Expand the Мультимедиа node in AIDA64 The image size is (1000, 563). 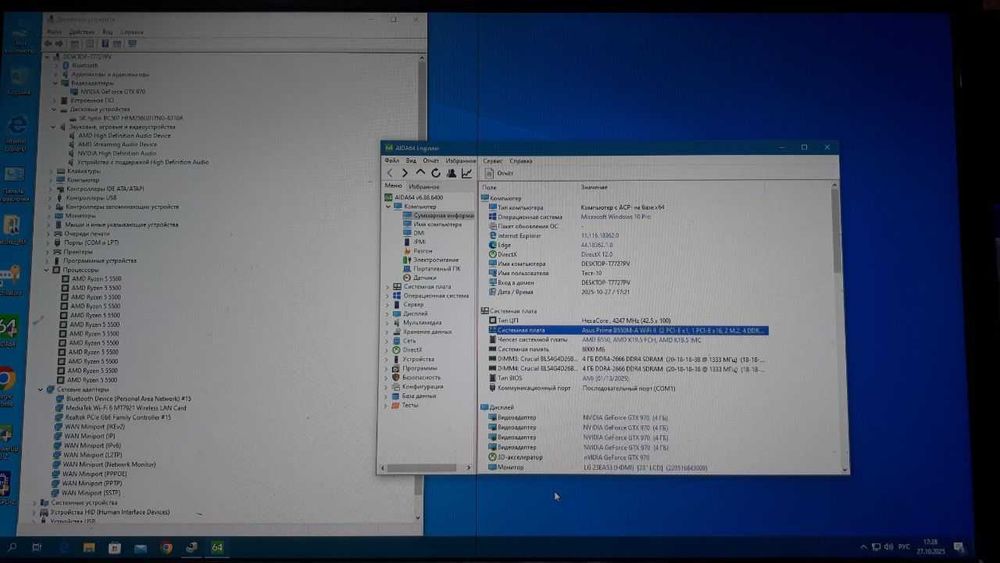387,323
